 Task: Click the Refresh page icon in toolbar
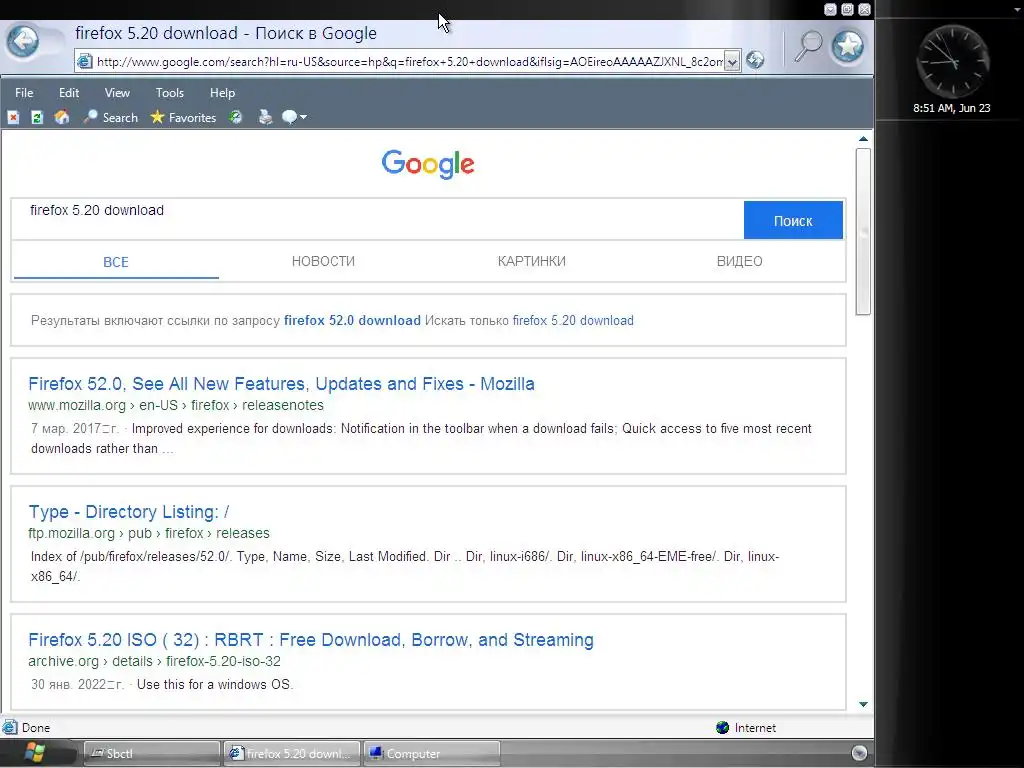point(37,118)
